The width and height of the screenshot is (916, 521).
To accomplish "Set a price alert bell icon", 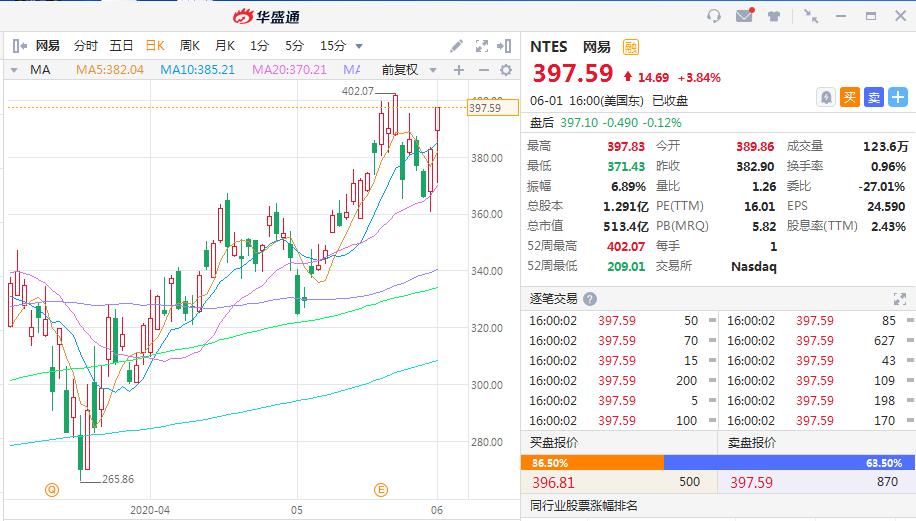I will [x=825, y=97].
